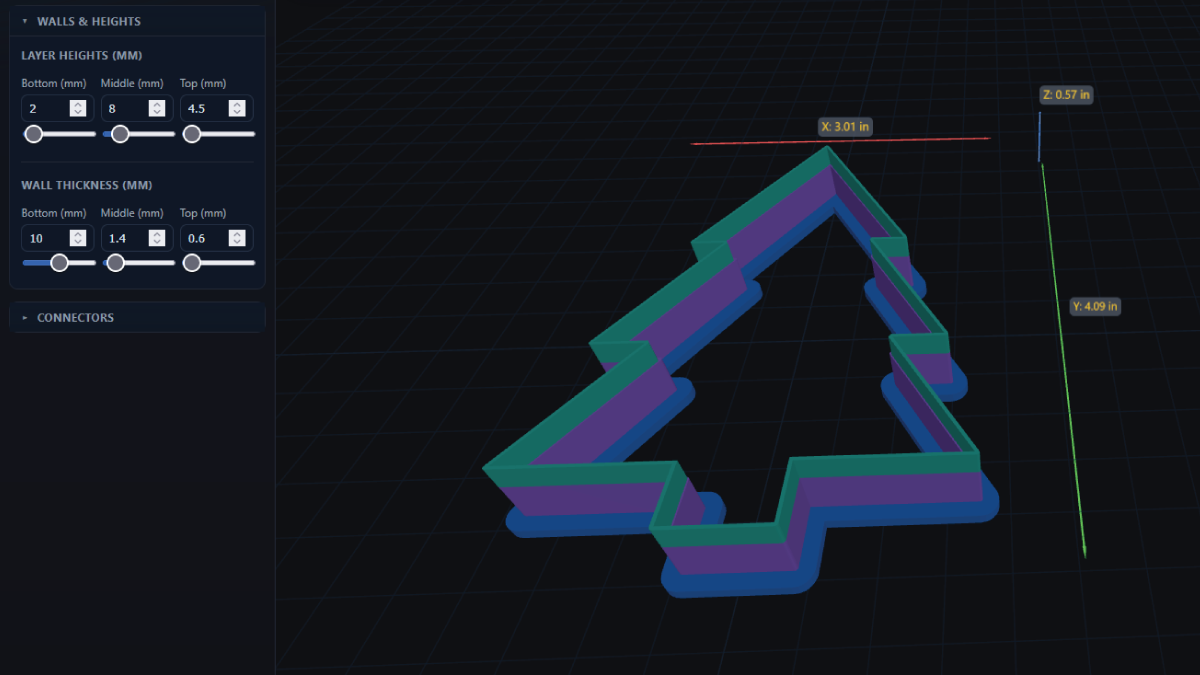
Task: Collapse the Walls & Heights section
Action: pos(88,21)
